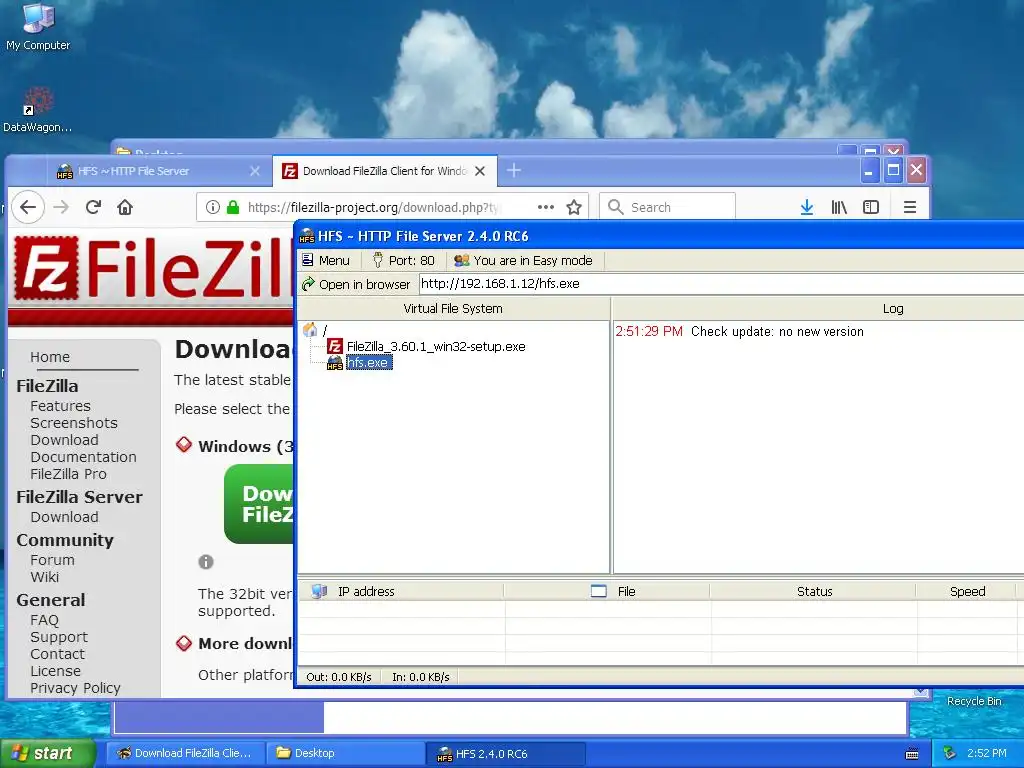Click the Firefox Search box
This screenshot has width=1024, height=768.
[667, 208]
